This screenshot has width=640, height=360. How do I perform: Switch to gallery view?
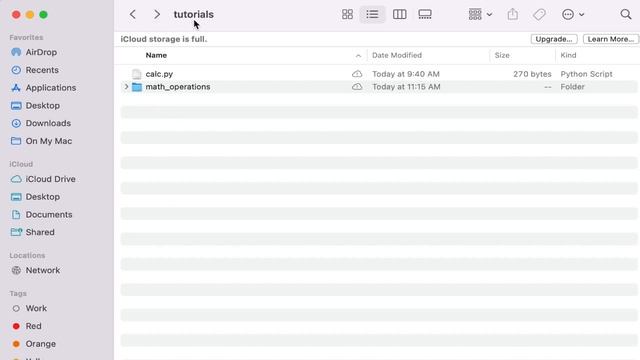pos(425,14)
